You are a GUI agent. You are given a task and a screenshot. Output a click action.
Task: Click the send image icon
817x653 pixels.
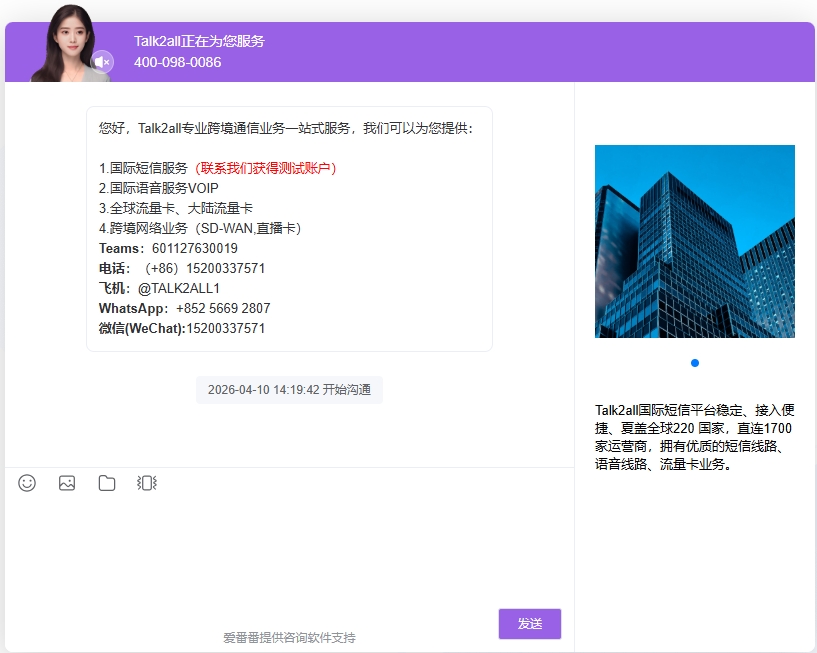point(67,483)
